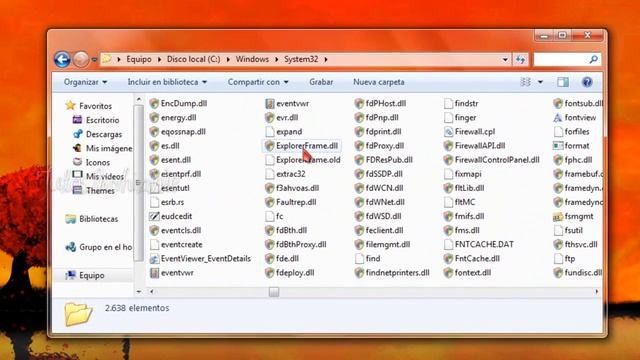
Task: Select Equipo in the address breadcrumb
Action: point(139,59)
